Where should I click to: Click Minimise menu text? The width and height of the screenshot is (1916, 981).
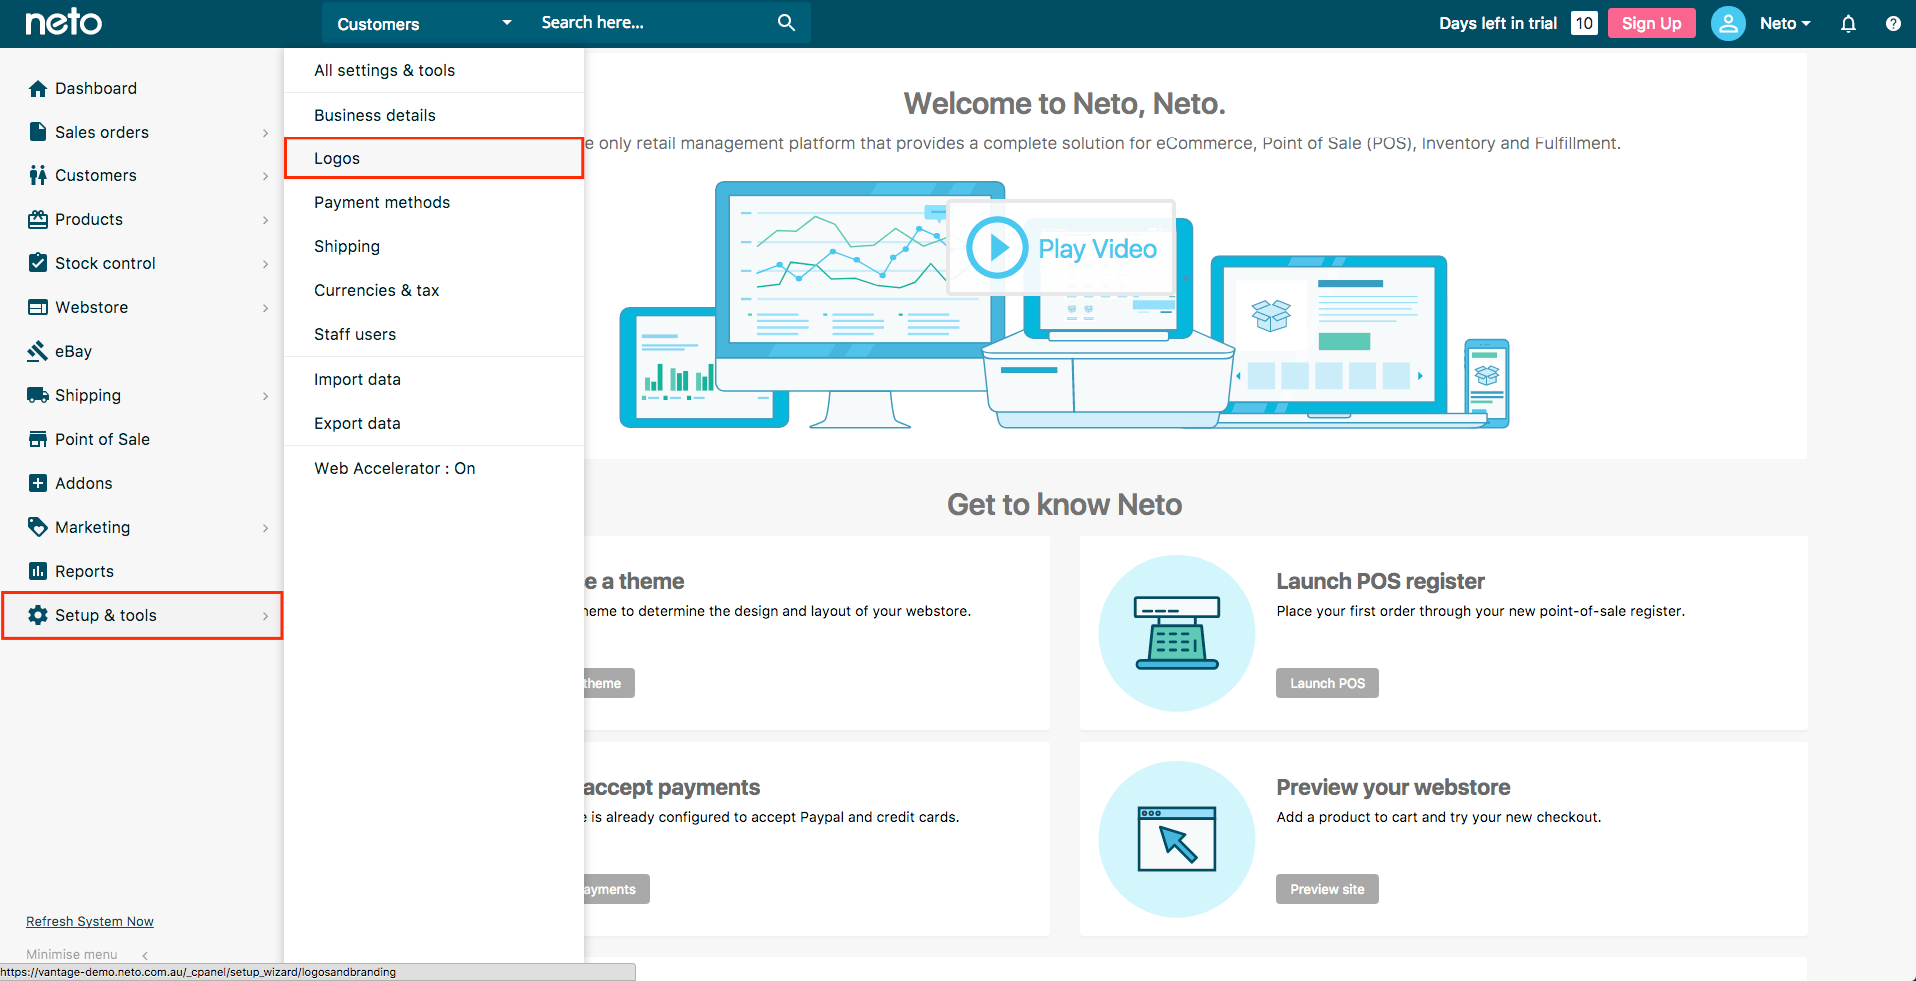click(x=72, y=954)
